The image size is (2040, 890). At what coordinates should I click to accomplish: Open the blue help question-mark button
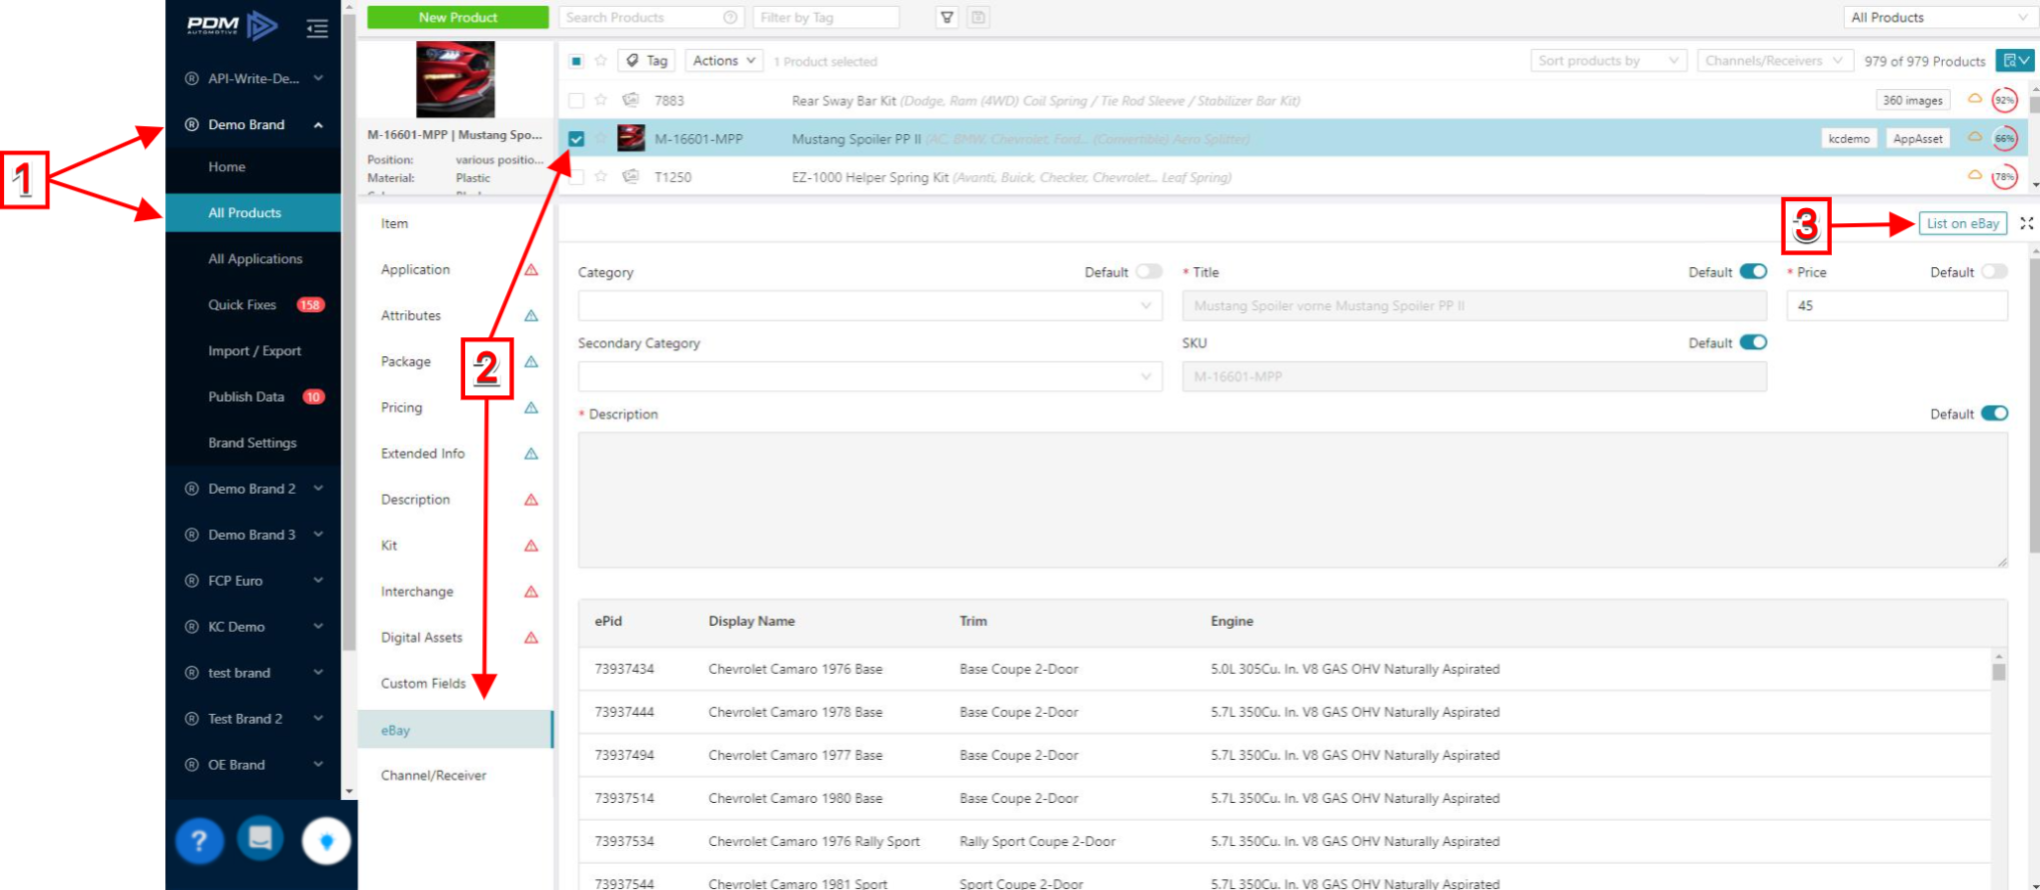click(x=200, y=841)
